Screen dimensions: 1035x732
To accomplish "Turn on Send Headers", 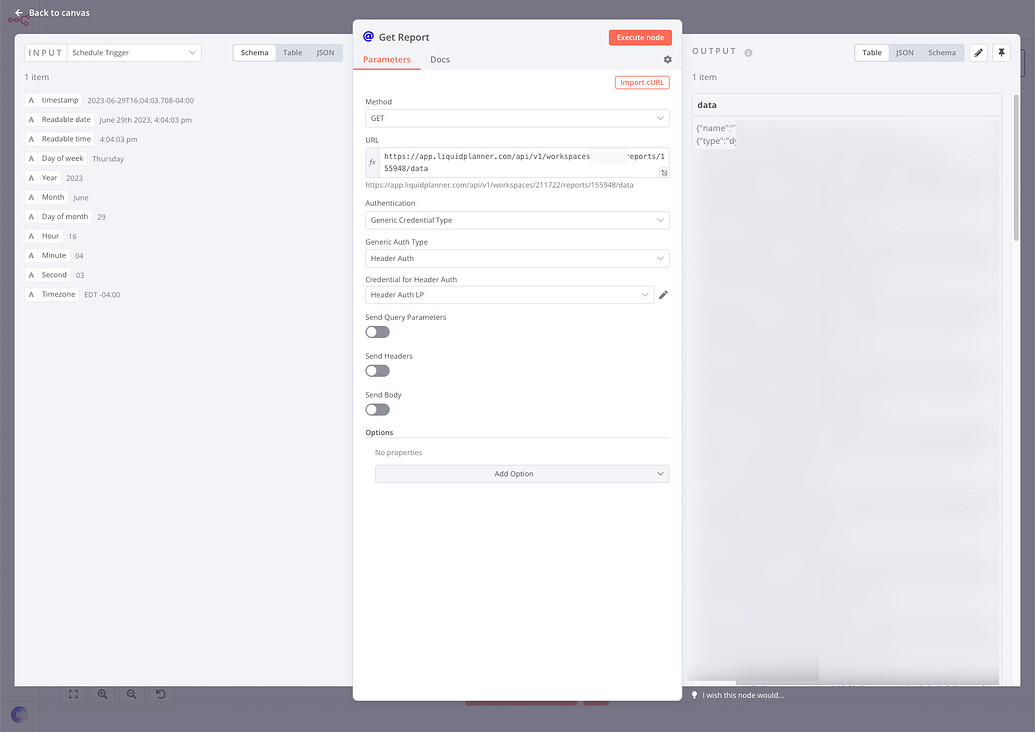I will (378, 371).
